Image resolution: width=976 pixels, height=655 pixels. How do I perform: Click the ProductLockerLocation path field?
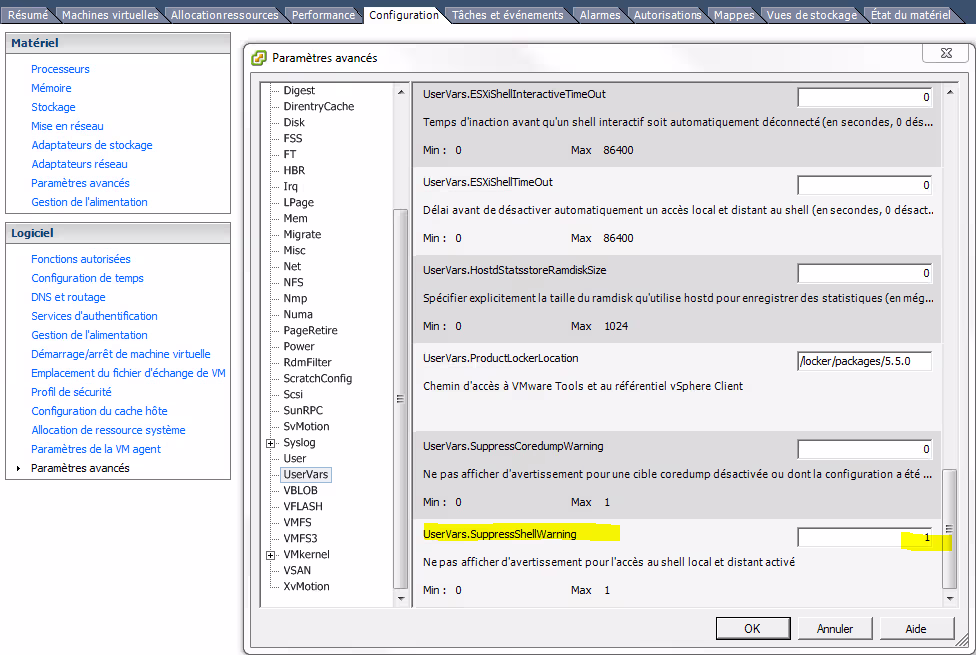pyautogui.click(x=864, y=361)
